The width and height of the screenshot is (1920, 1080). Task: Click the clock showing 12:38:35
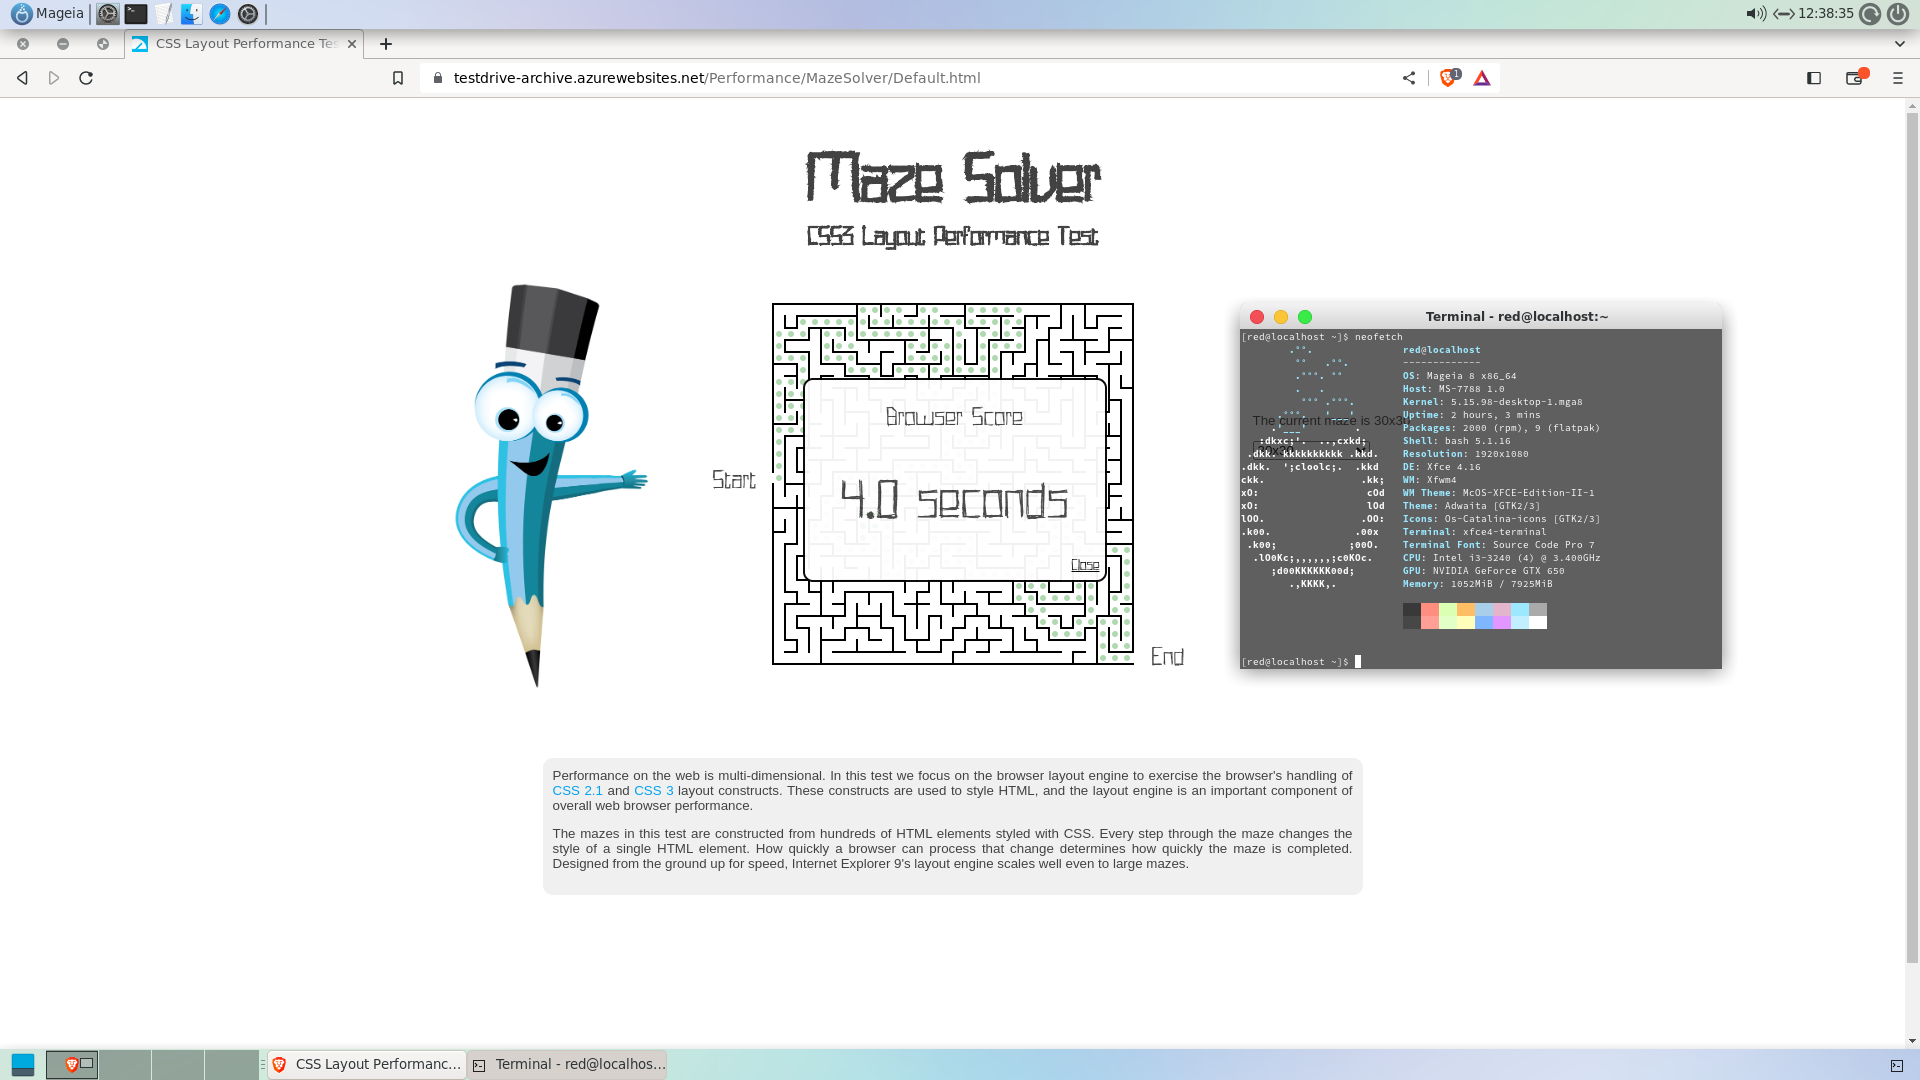tap(1826, 14)
